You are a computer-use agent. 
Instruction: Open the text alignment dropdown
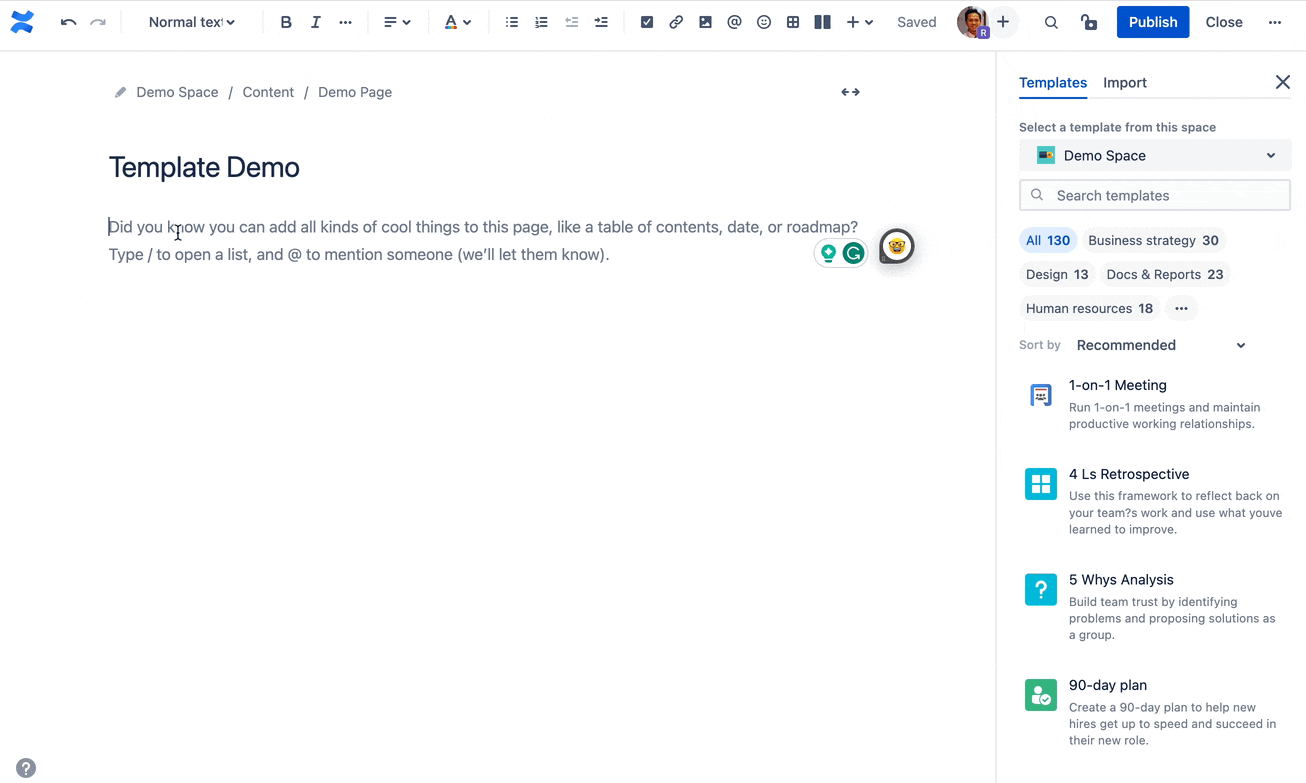click(397, 22)
